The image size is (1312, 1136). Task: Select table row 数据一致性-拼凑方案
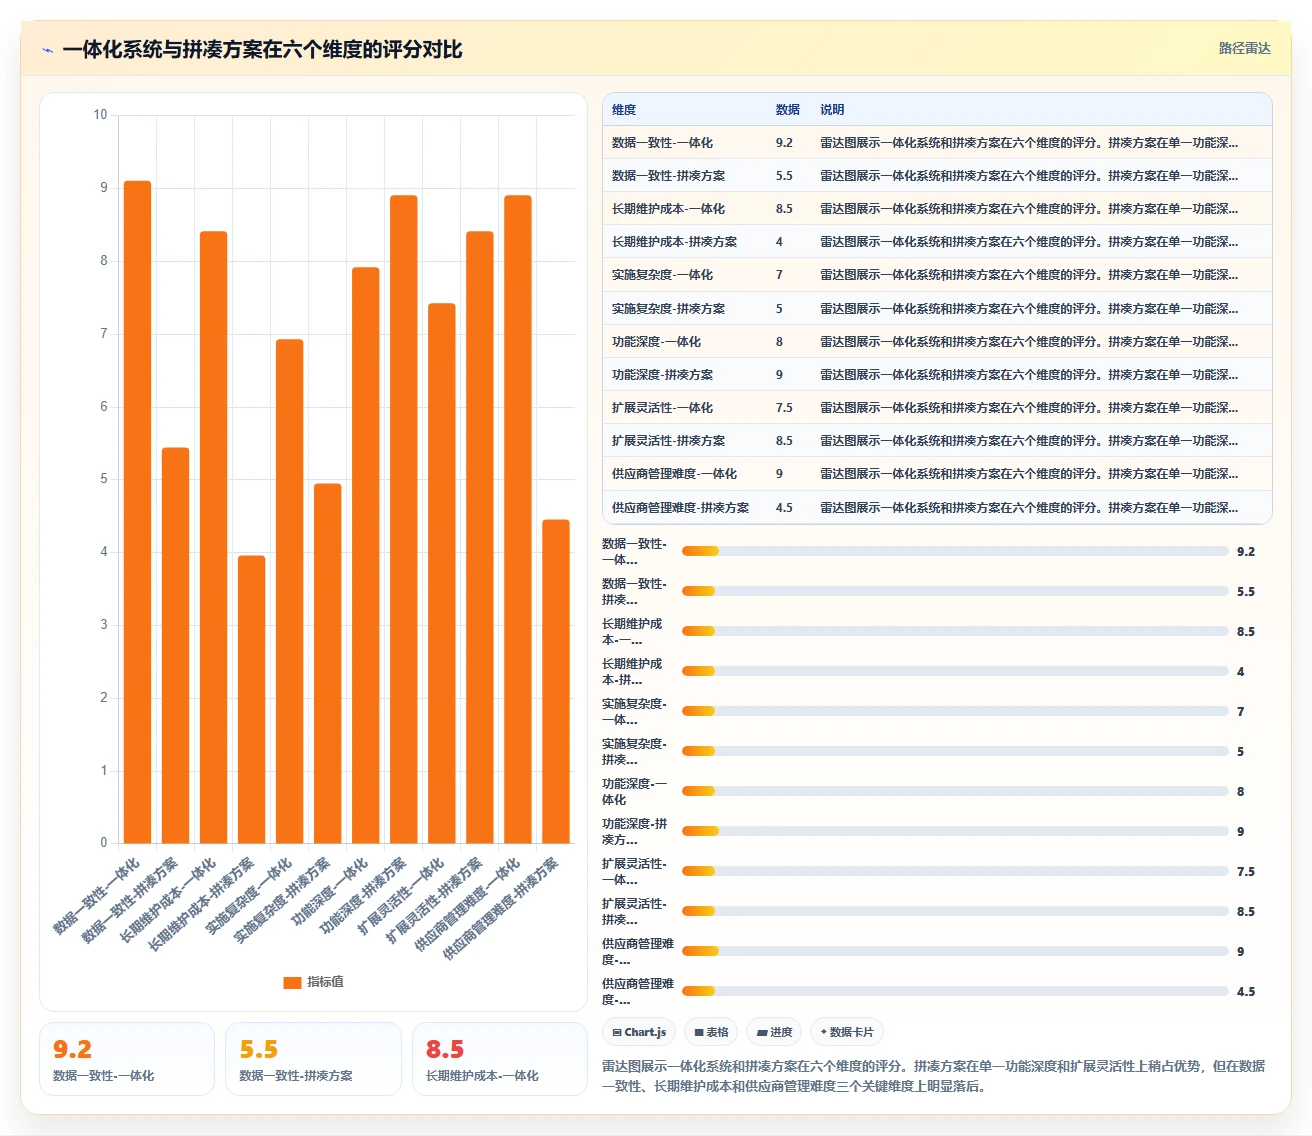[937, 175]
